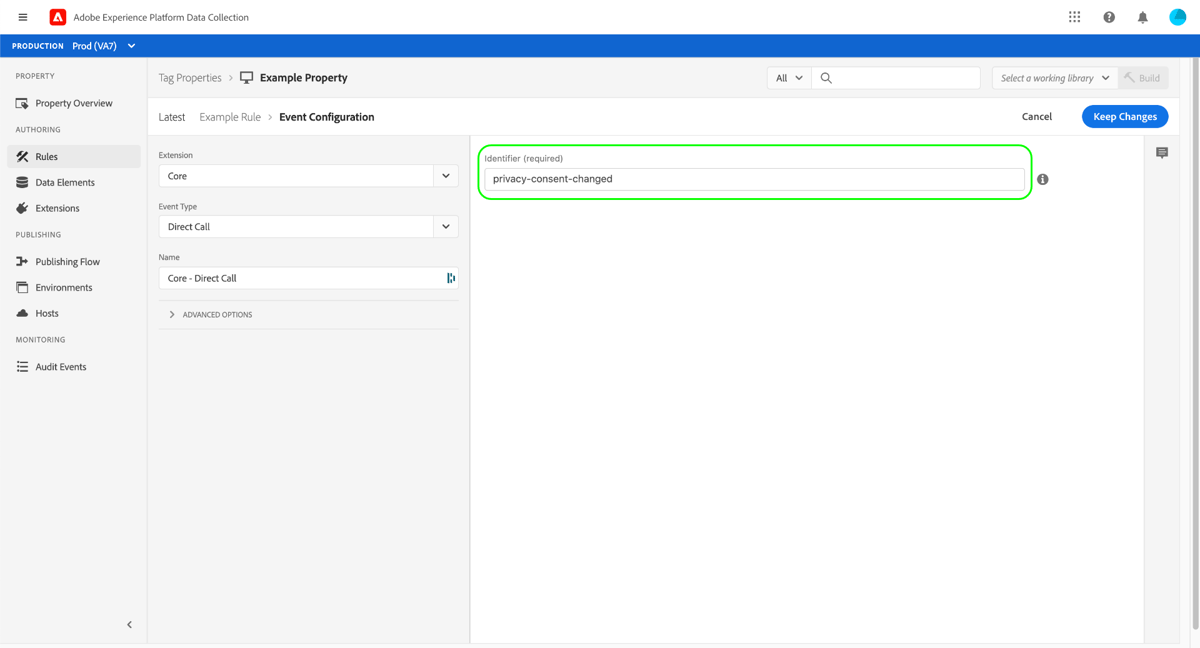Open Help via the question mark icon
Viewport: 1200px width, 648px height.
pyautogui.click(x=1108, y=16)
